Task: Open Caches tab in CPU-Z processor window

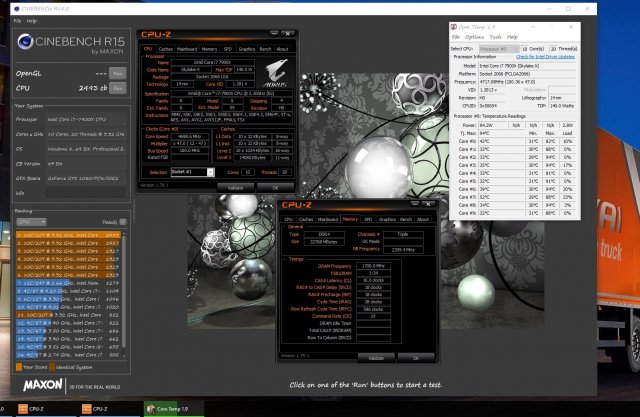Action: point(165,49)
